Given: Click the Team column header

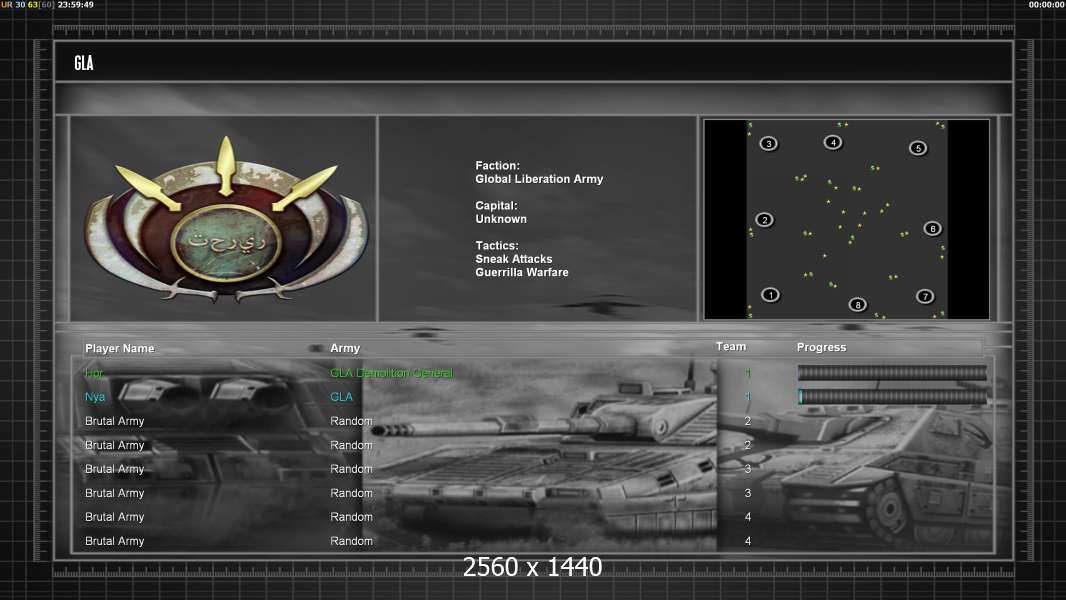Looking at the screenshot, I should coord(731,347).
